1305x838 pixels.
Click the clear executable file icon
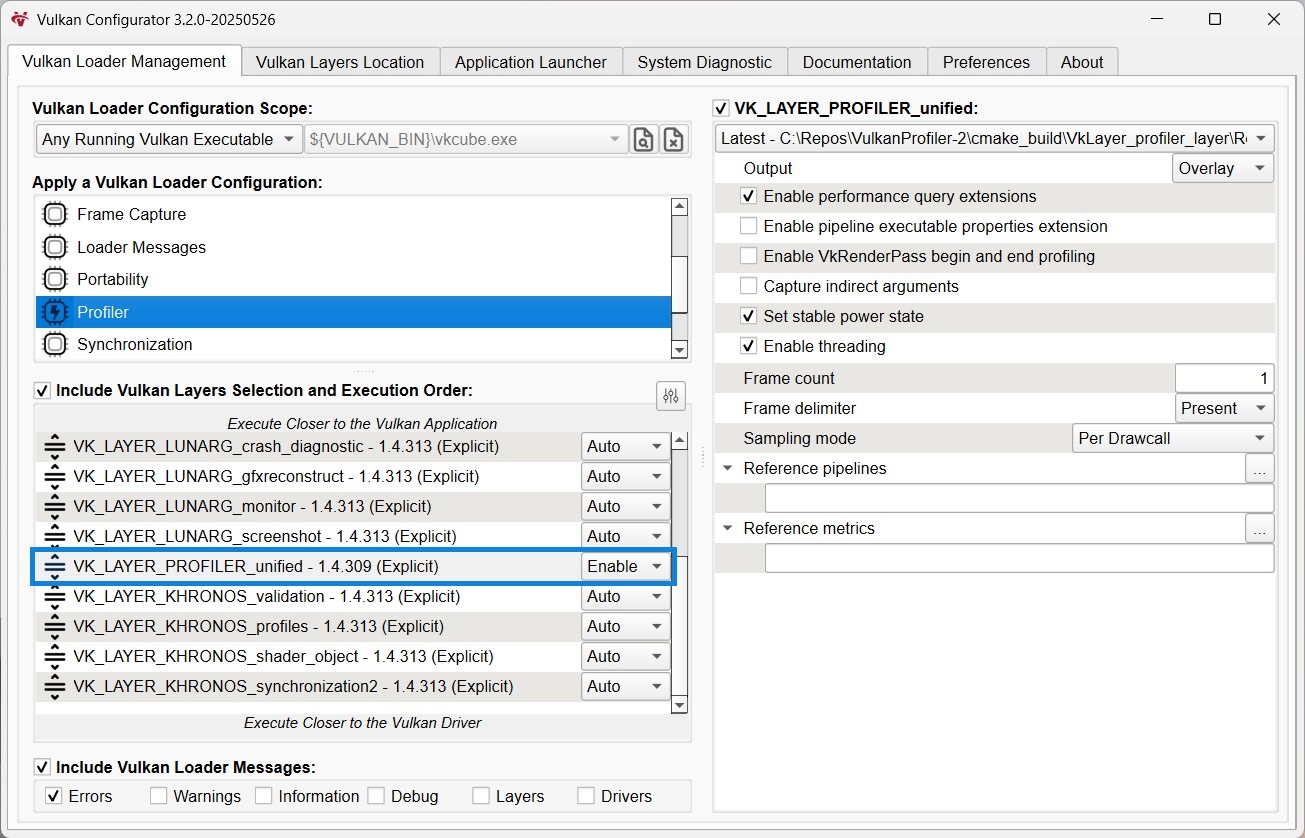tap(673, 139)
